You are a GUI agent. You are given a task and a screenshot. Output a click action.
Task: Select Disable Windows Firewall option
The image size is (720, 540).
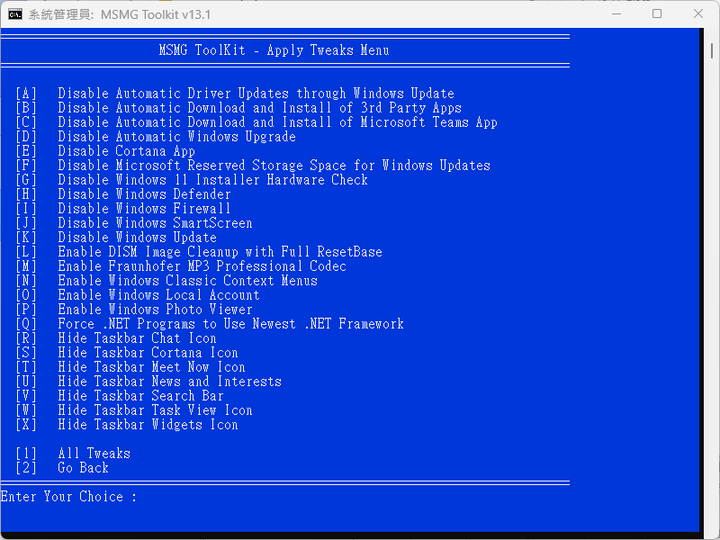coord(123,208)
